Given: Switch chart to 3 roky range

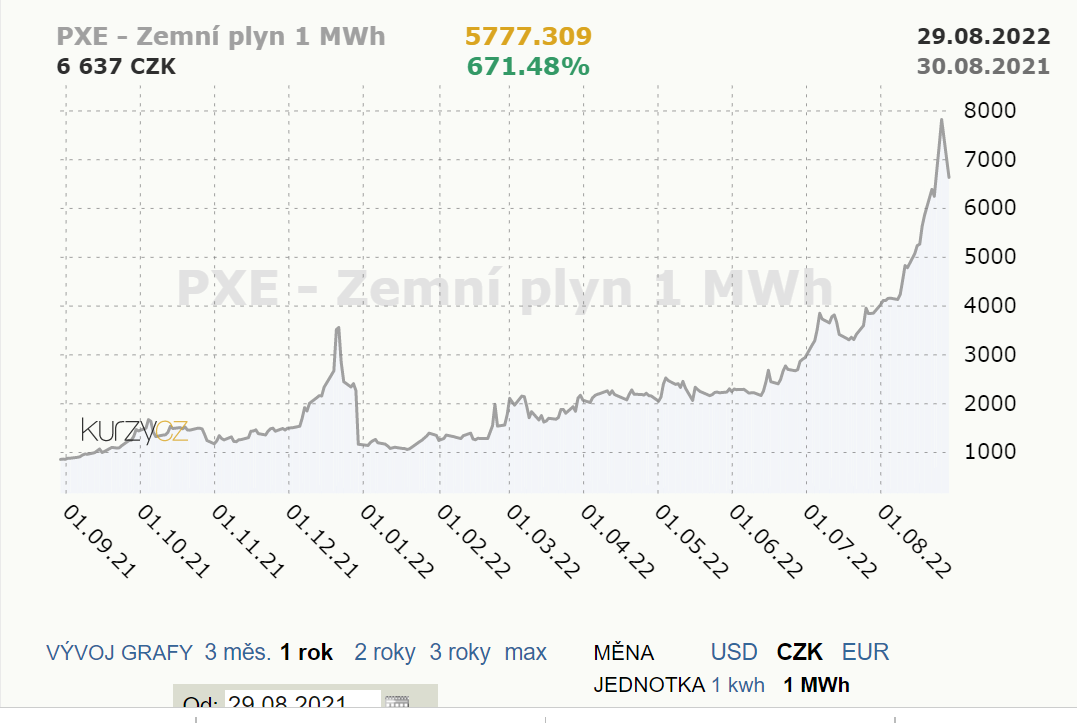Looking at the screenshot, I should tap(460, 653).
